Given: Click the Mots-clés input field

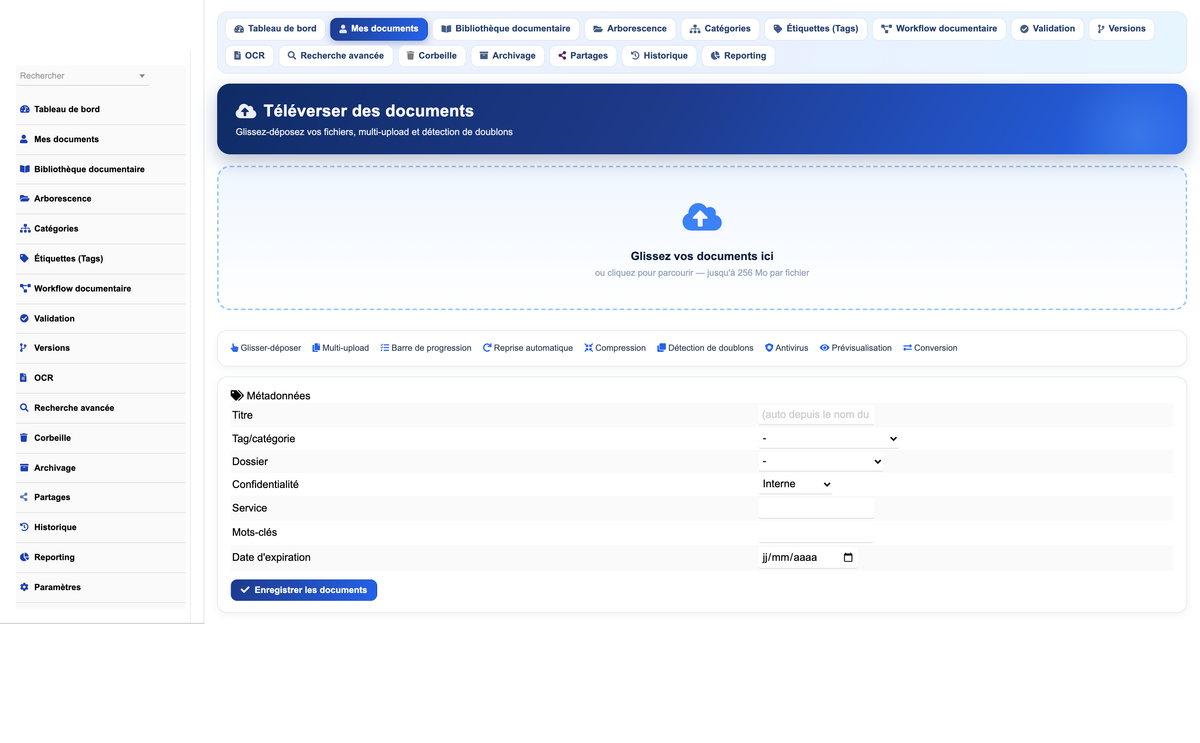Looking at the screenshot, I should click(x=816, y=533).
